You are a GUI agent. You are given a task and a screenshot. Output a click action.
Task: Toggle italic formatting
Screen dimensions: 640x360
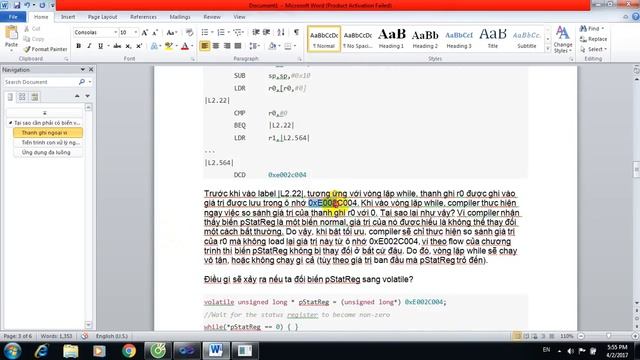[89, 46]
